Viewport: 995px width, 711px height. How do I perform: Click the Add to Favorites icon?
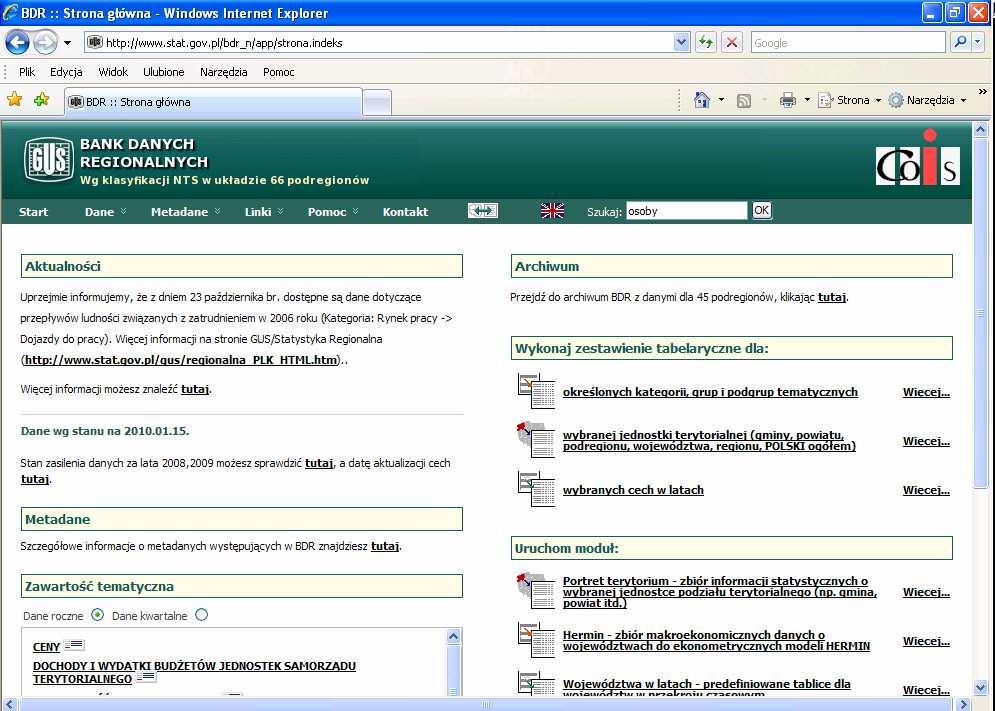(x=42, y=100)
